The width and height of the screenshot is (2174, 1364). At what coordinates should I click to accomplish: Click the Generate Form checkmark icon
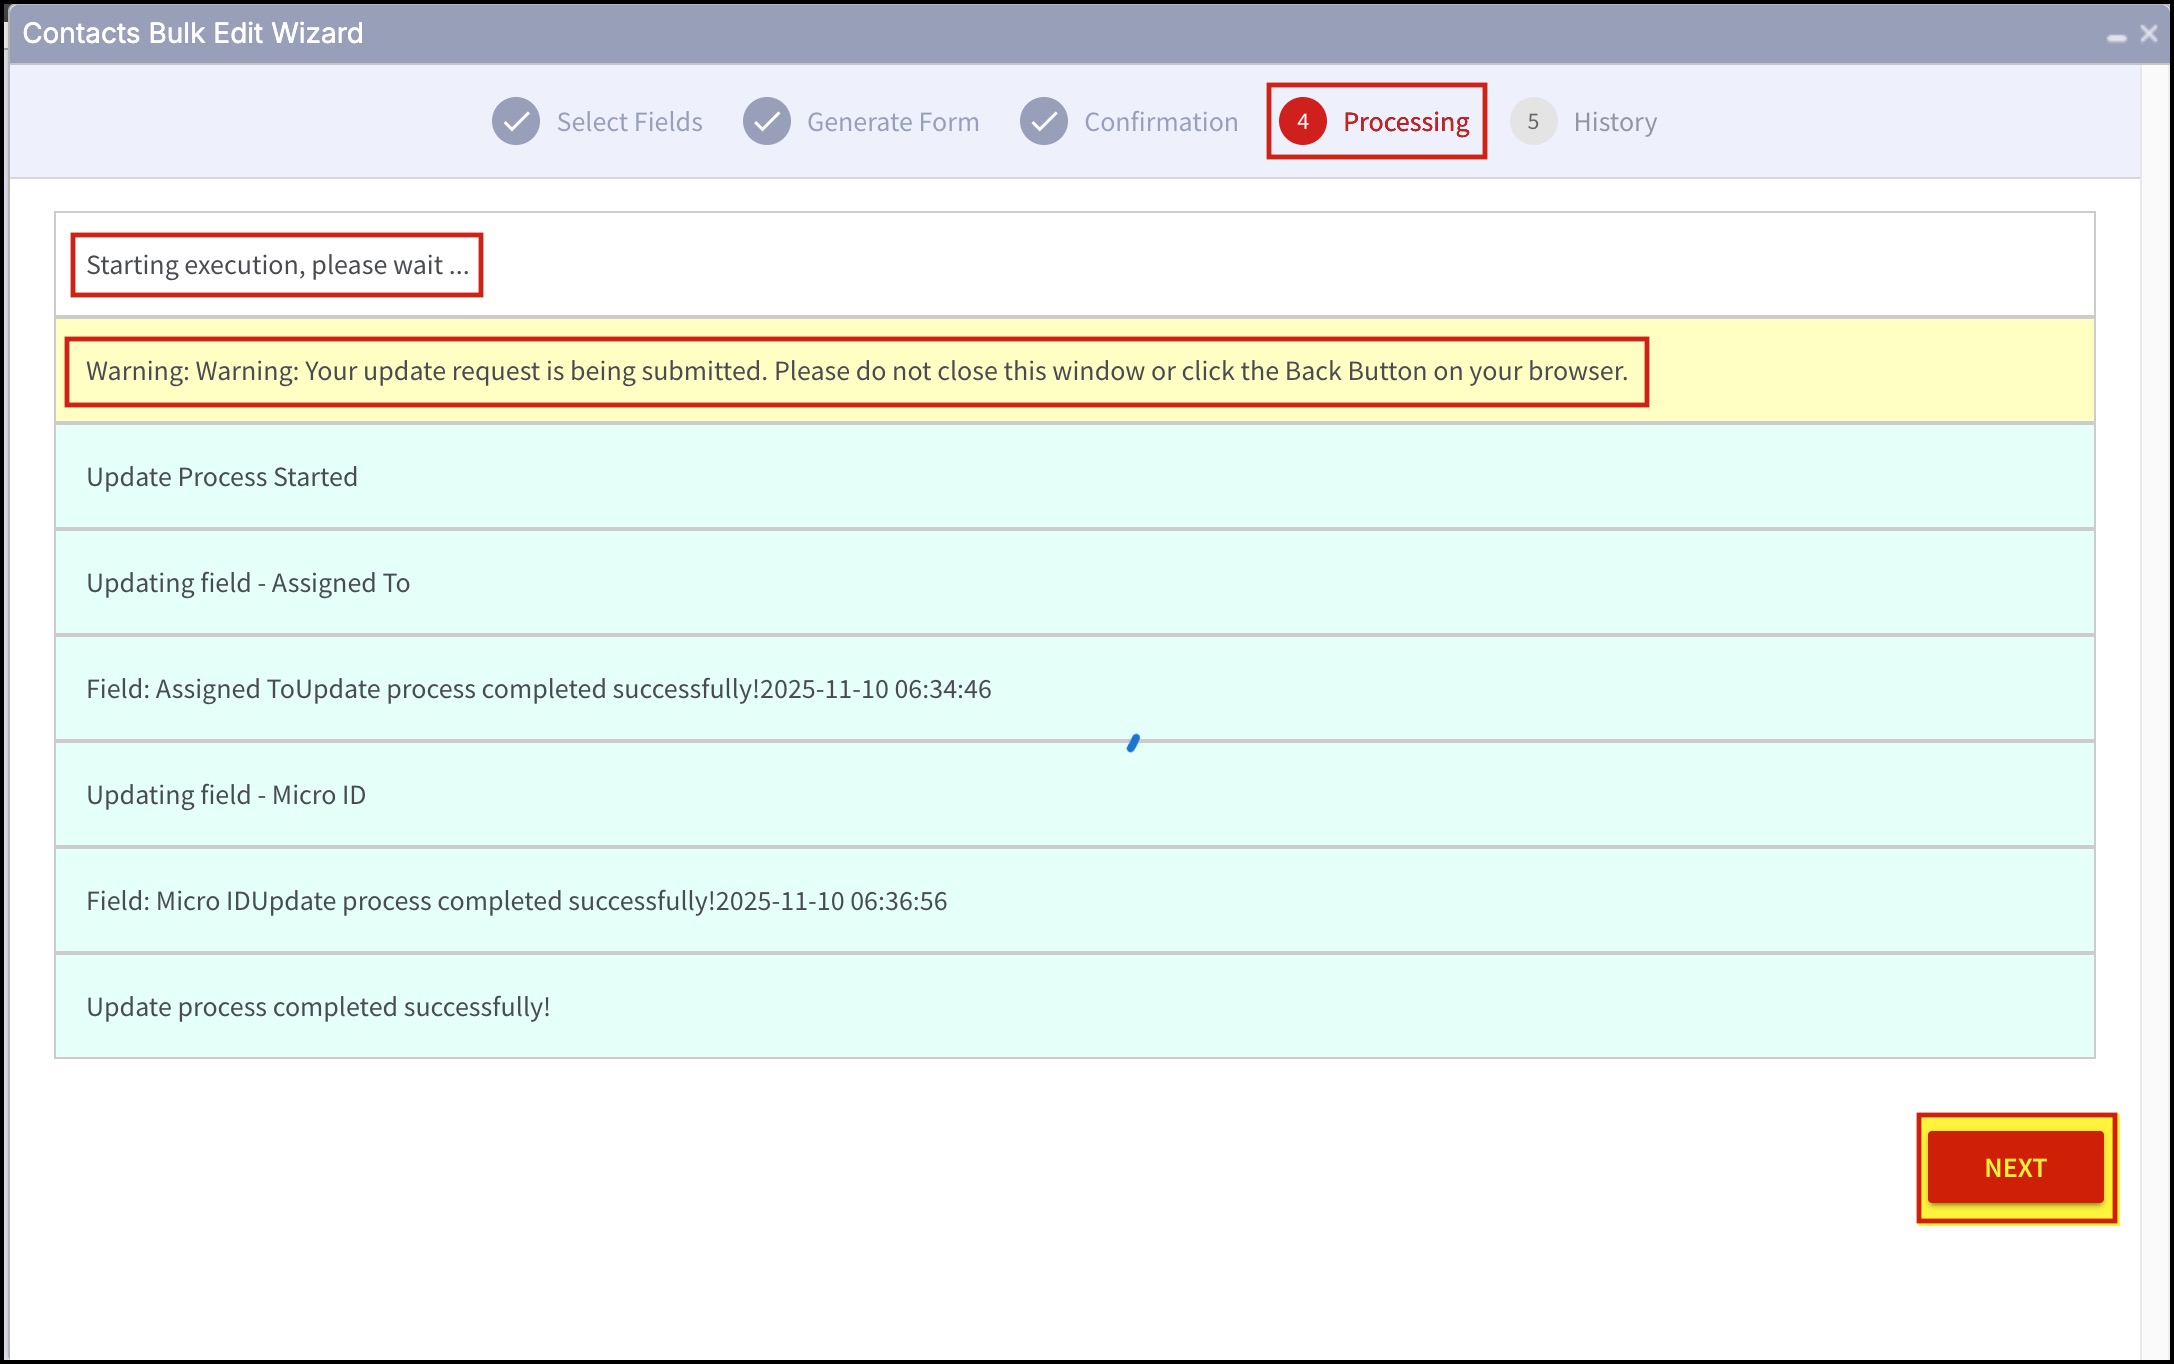767,122
